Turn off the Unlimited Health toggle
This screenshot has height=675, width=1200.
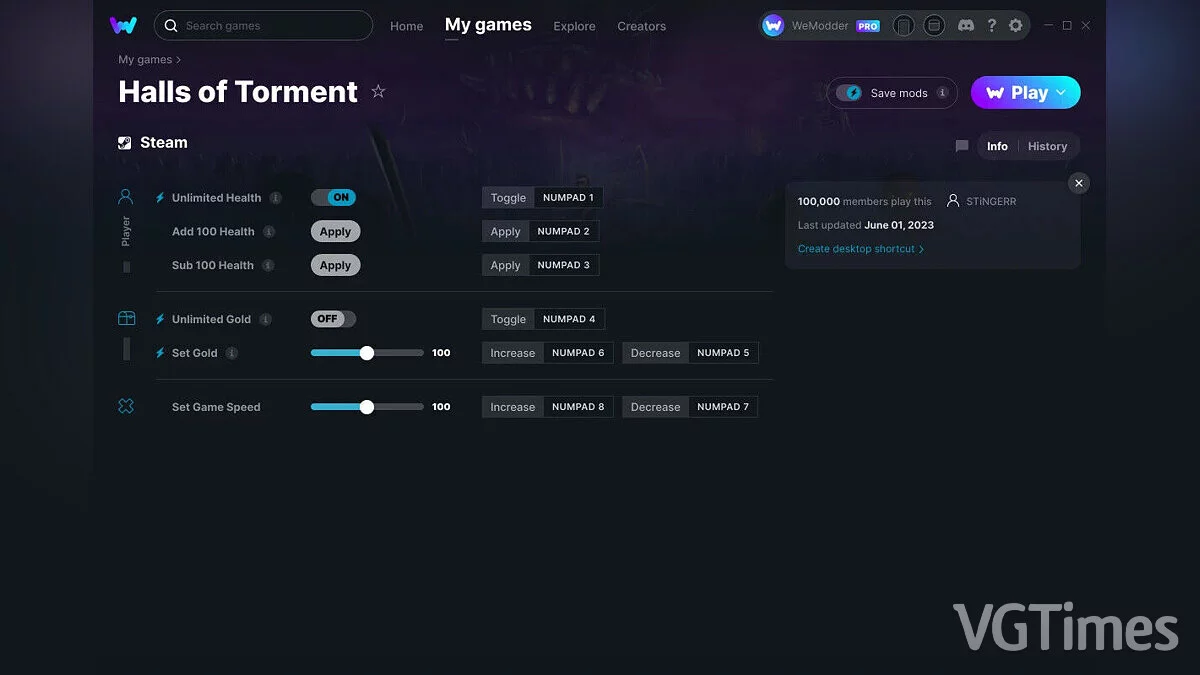(333, 198)
